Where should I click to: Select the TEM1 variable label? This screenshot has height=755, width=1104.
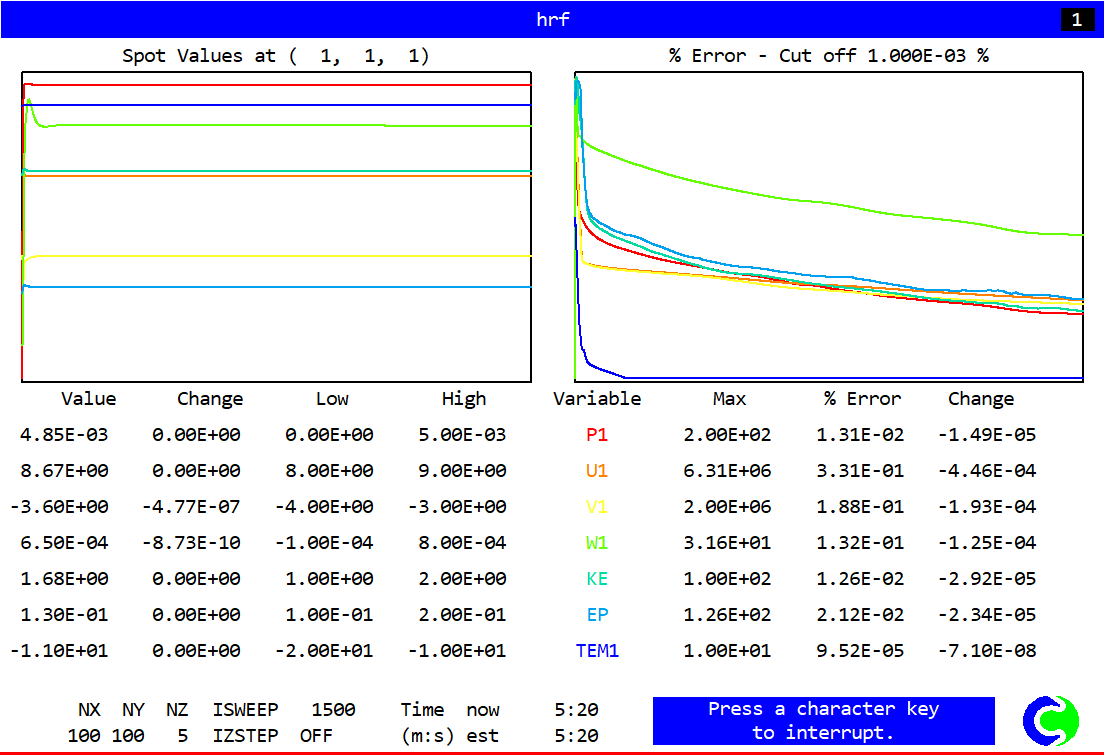pyautogui.click(x=597, y=651)
